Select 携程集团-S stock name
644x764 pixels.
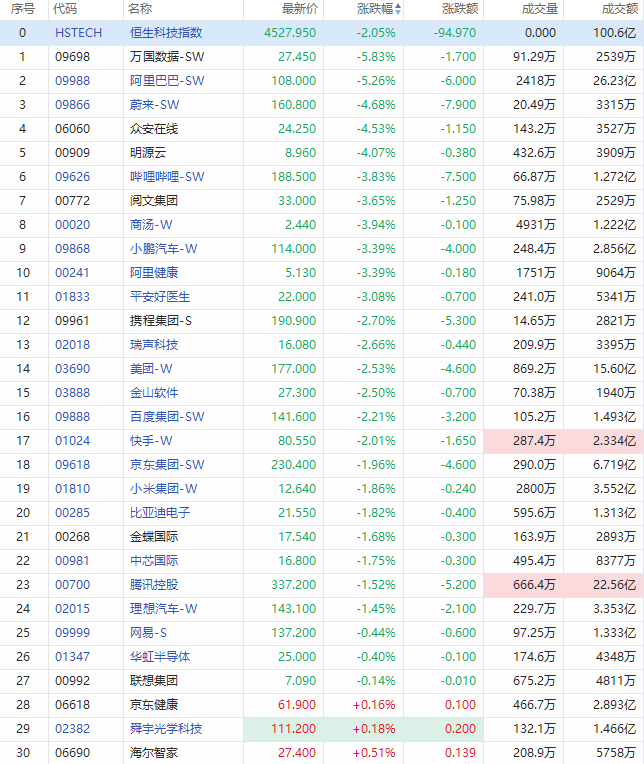coord(161,321)
